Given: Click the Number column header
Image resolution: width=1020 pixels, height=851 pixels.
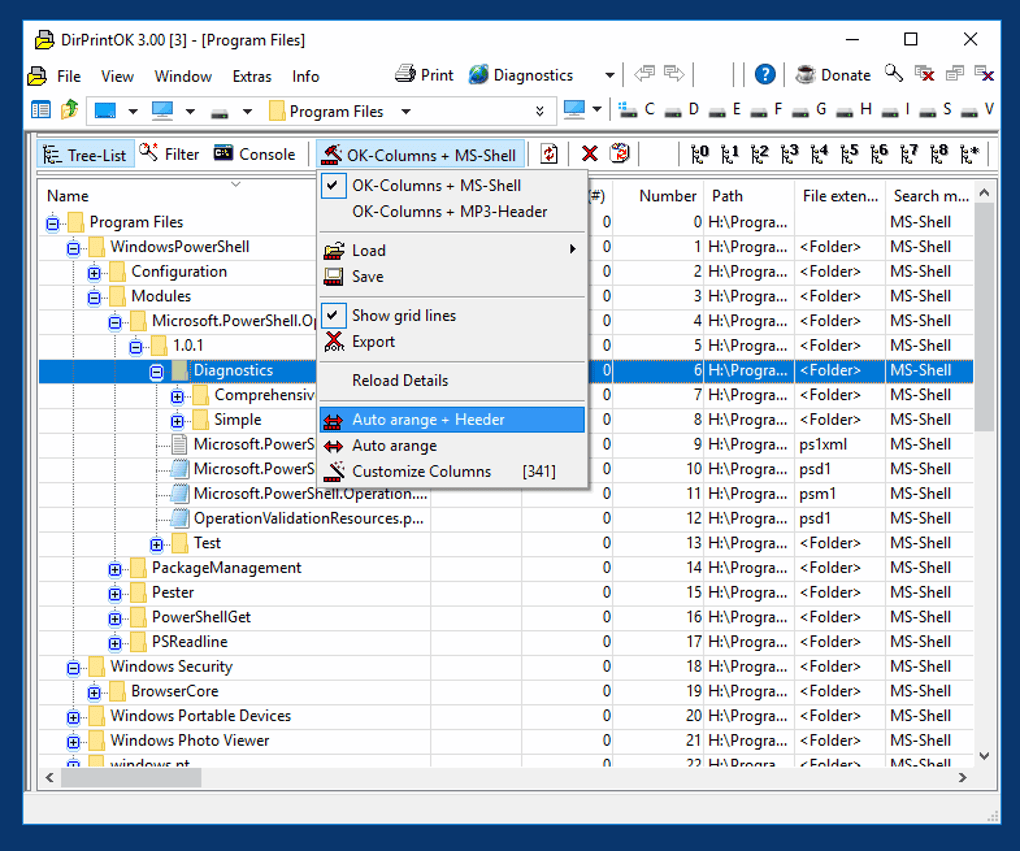Looking at the screenshot, I should 667,196.
